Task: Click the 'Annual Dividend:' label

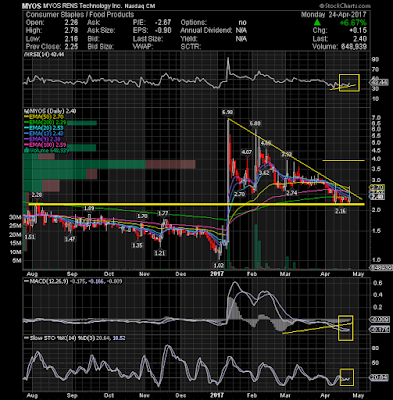Action: (x=206, y=31)
